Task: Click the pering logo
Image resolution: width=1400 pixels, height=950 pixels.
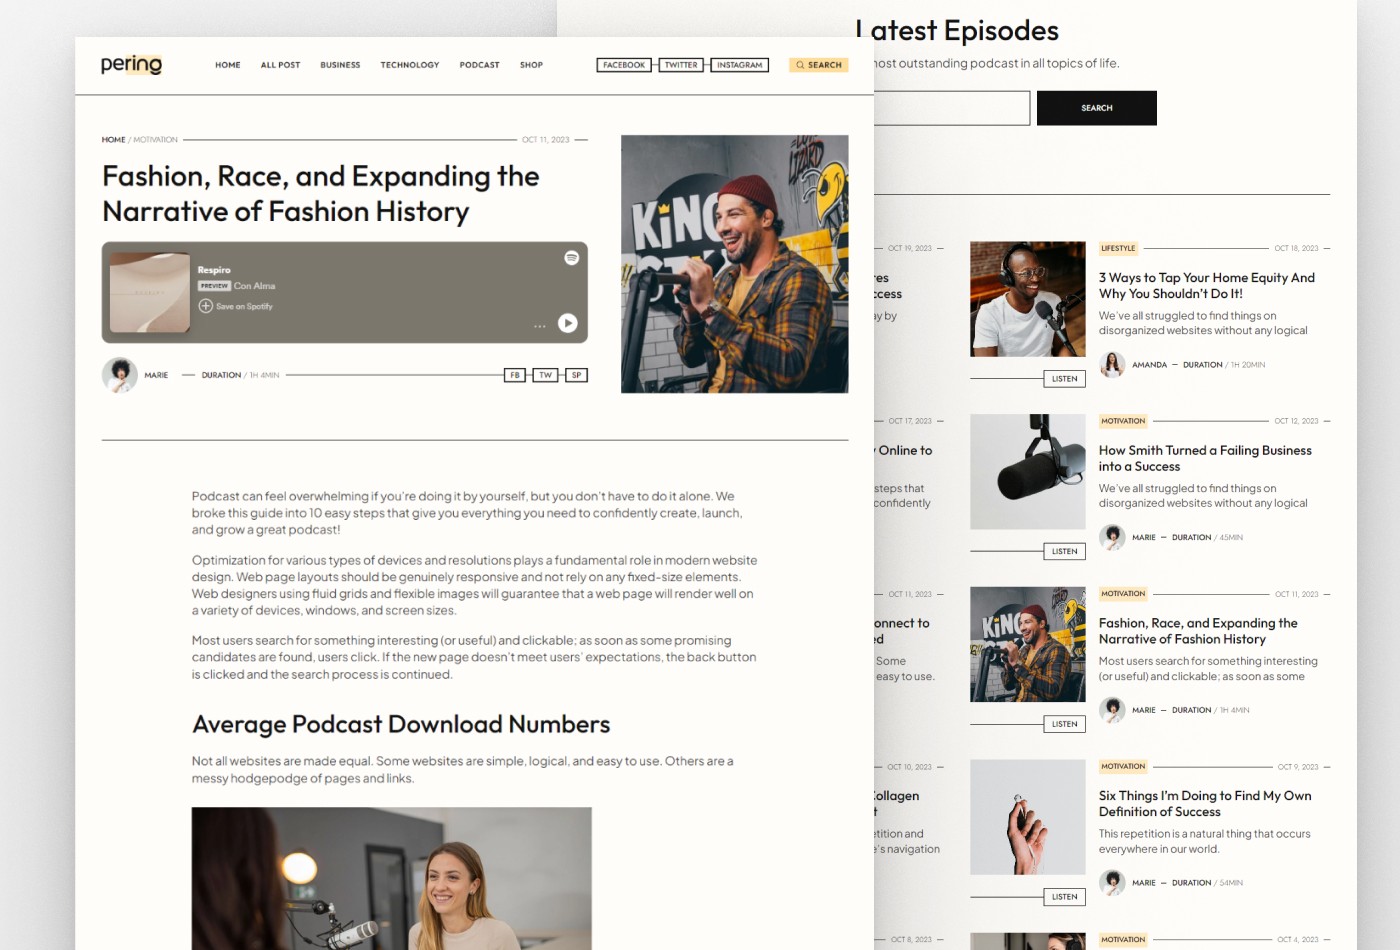Action: pyautogui.click(x=131, y=65)
